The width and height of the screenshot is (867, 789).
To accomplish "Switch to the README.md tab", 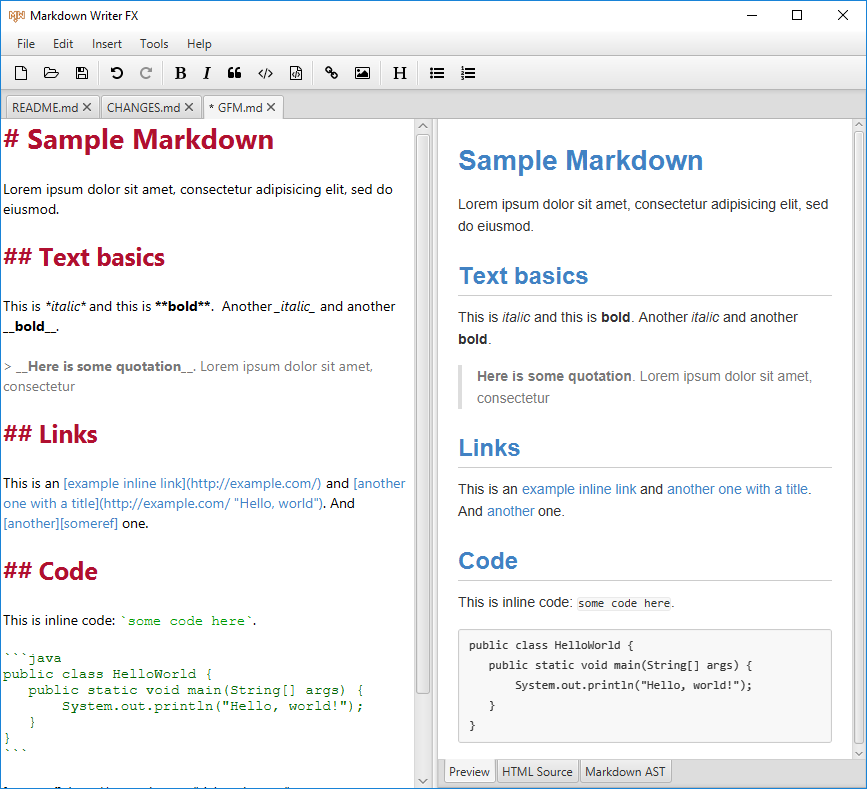I will pyautogui.click(x=45, y=107).
